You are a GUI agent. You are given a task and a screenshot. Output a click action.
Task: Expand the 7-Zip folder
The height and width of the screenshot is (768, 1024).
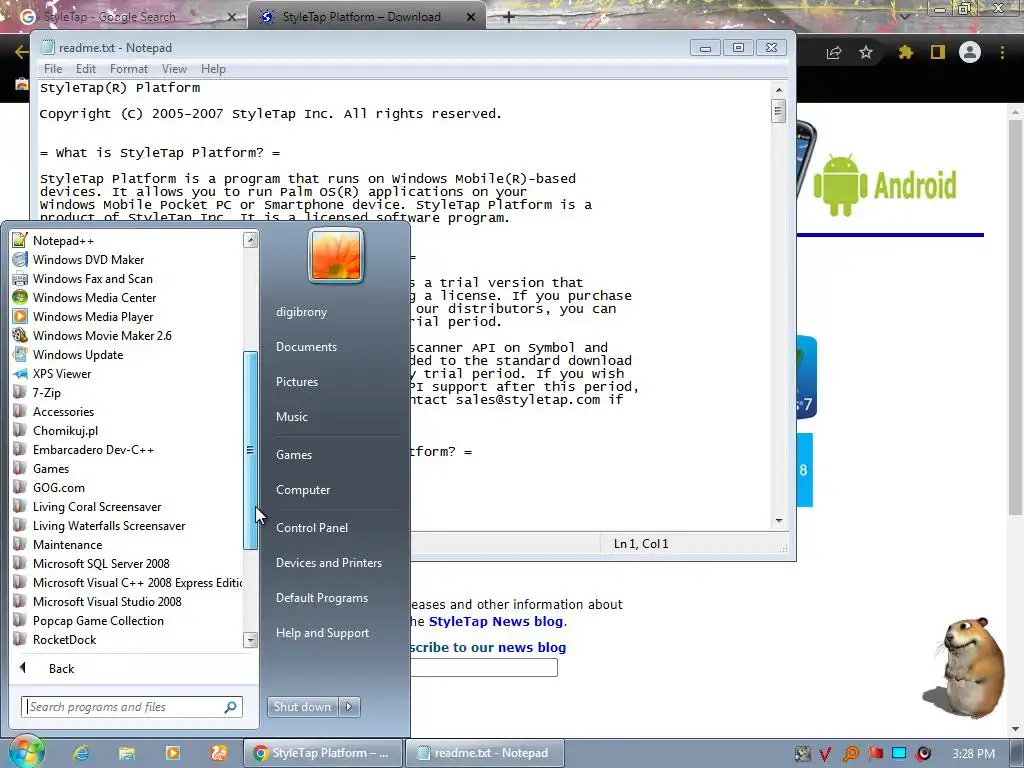(x=46, y=392)
